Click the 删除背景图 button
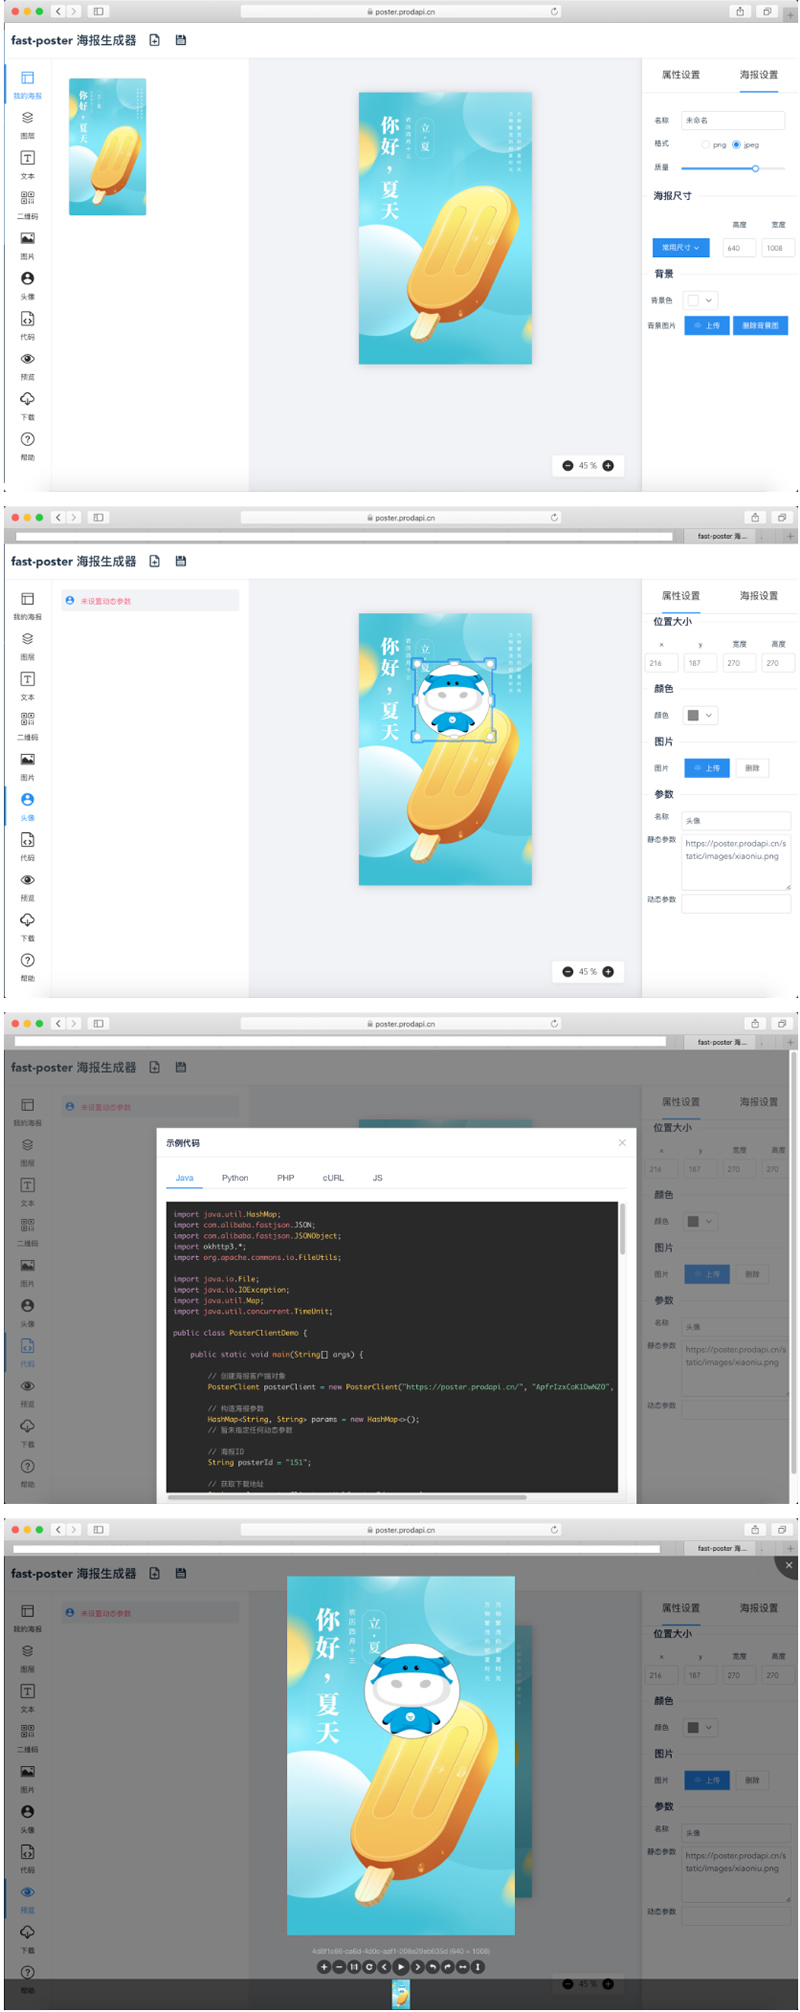Viewport: 800px width, 2012px height. pyautogui.click(x=760, y=325)
